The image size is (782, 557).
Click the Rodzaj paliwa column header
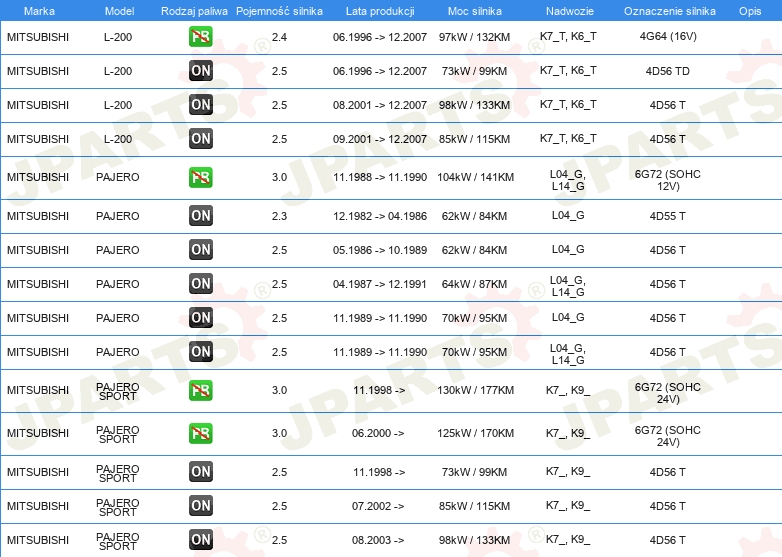tap(194, 11)
